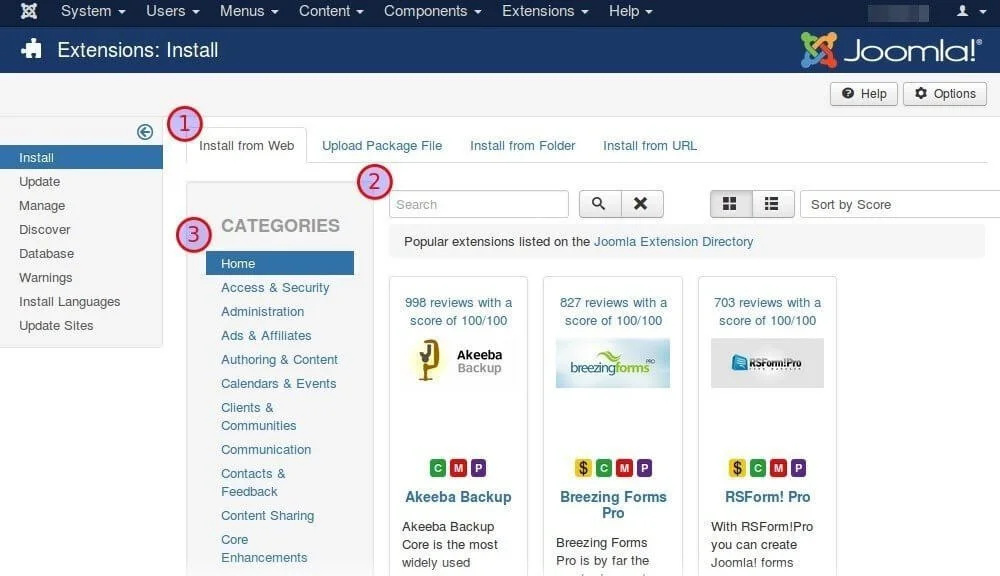The width and height of the screenshot is (1000, 576).
Task: Click the Options toolbar button
Action: click(x=945, y=94)
